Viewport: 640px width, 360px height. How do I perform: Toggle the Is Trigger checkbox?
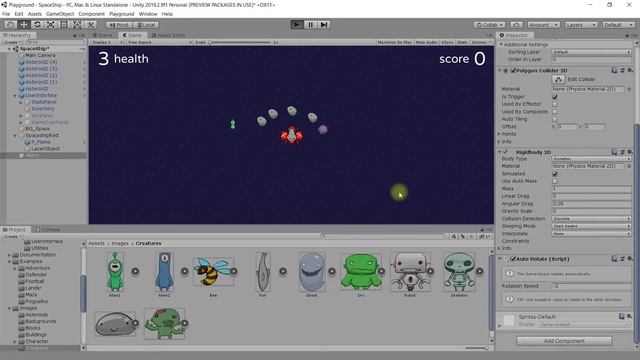(x=555, y=97)
